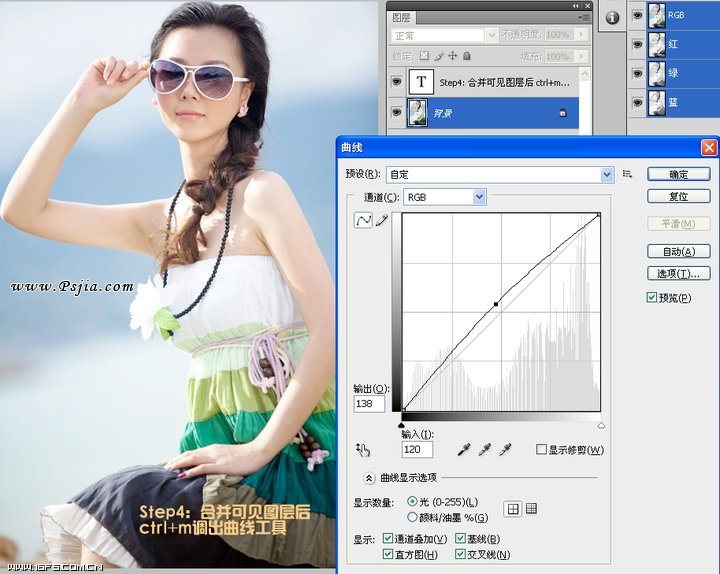Toggle visibility of the 蓝 channel
The width and height of the screenshot is (720, 574).
(x=637, y=102)
